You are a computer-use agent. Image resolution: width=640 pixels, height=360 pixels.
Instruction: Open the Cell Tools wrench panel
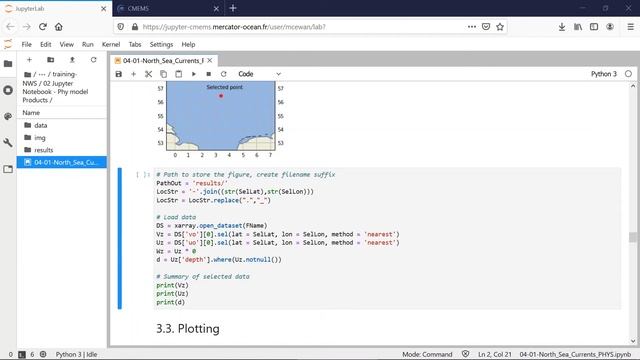(x=8, y=142)
